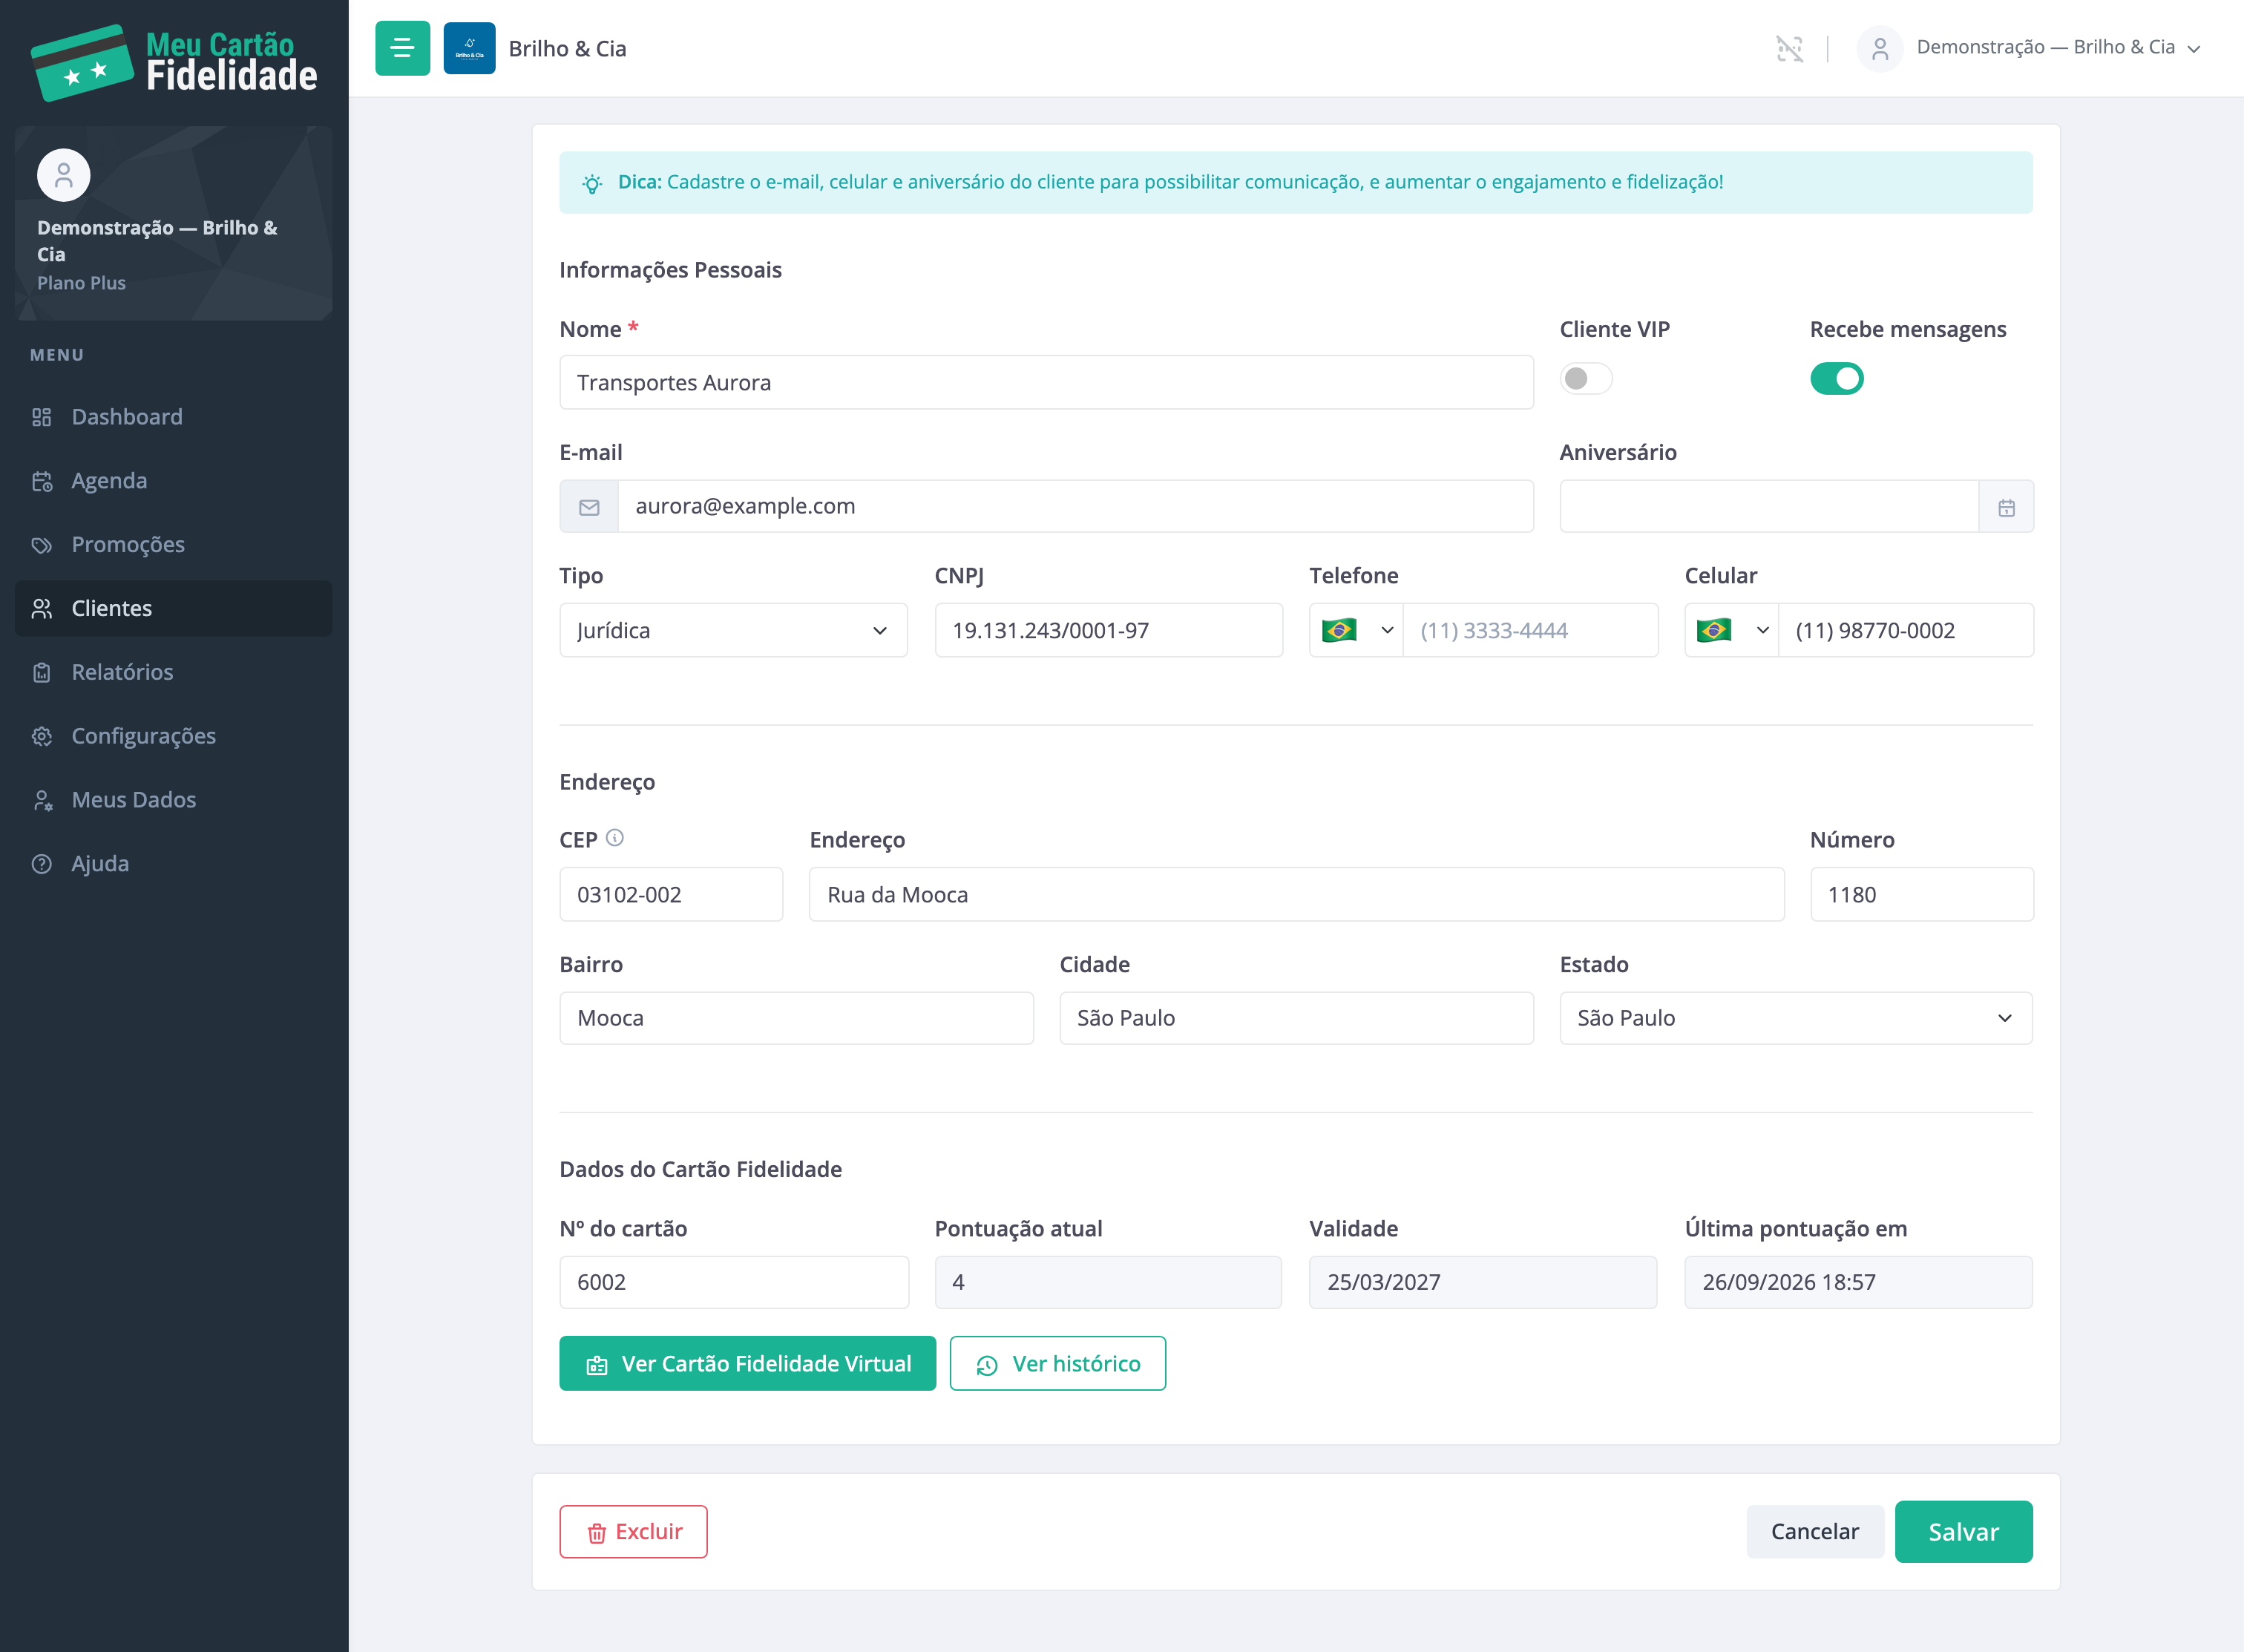Select Clientes in the sidebar menu
The image size is (2244, 1652).
(174, 608)
